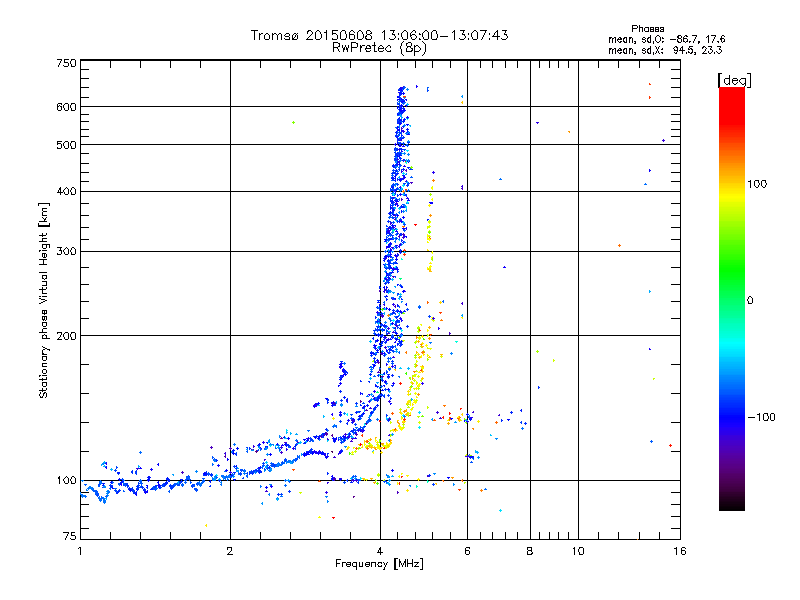Click the phase colorbar gradient strip
Image resolution: width=800 pixels, height=600 pixels.
732,298
